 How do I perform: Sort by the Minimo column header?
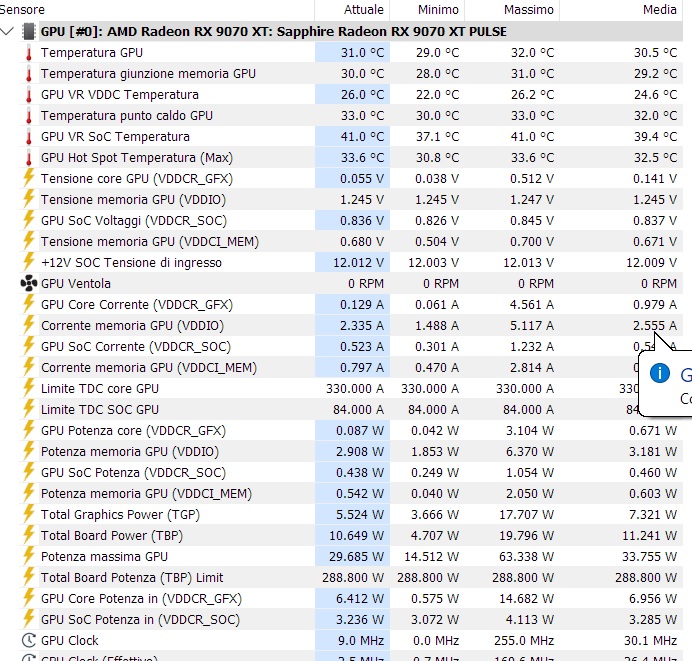click(427, 10)
